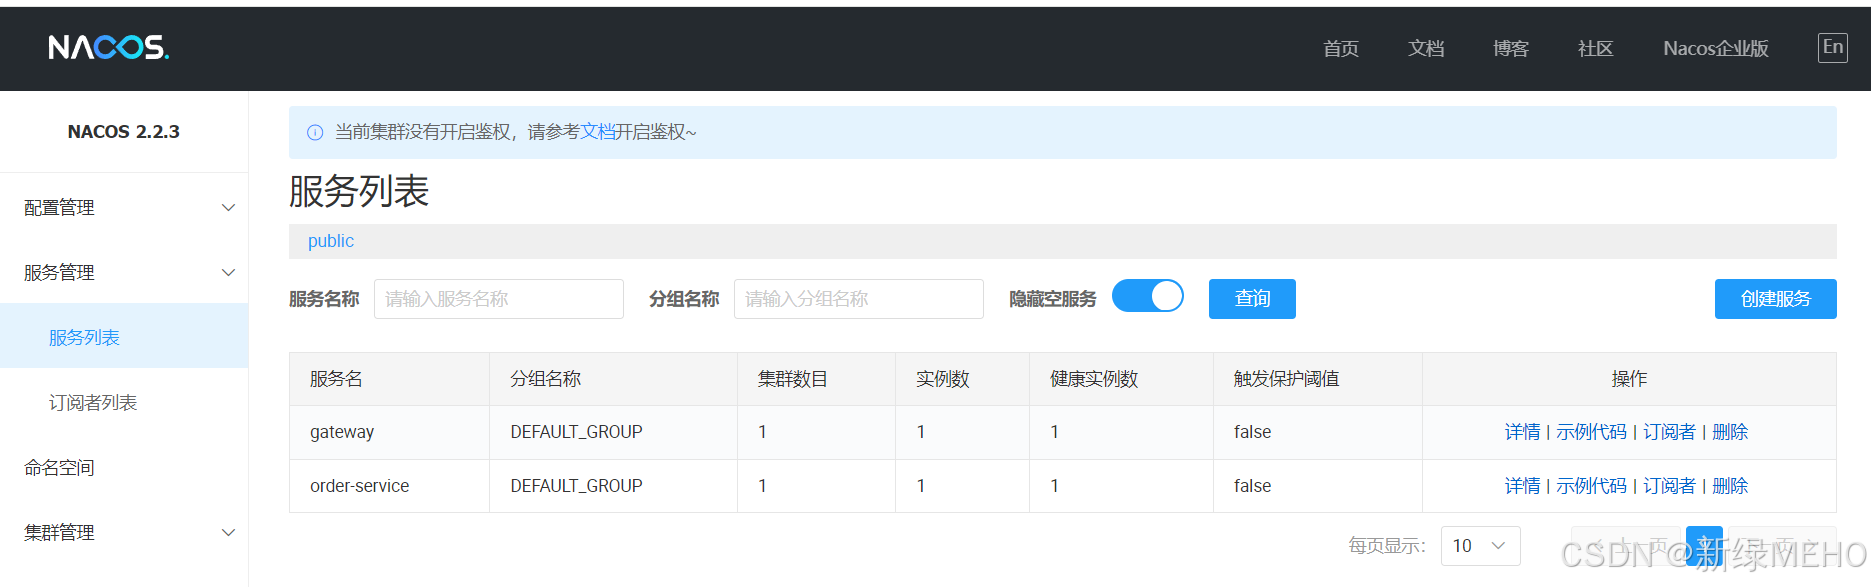Image resolution: width=1871 pixels, height=587 pixels.
Task: Click the info icon in the alert banner
Action: [315, 132]
